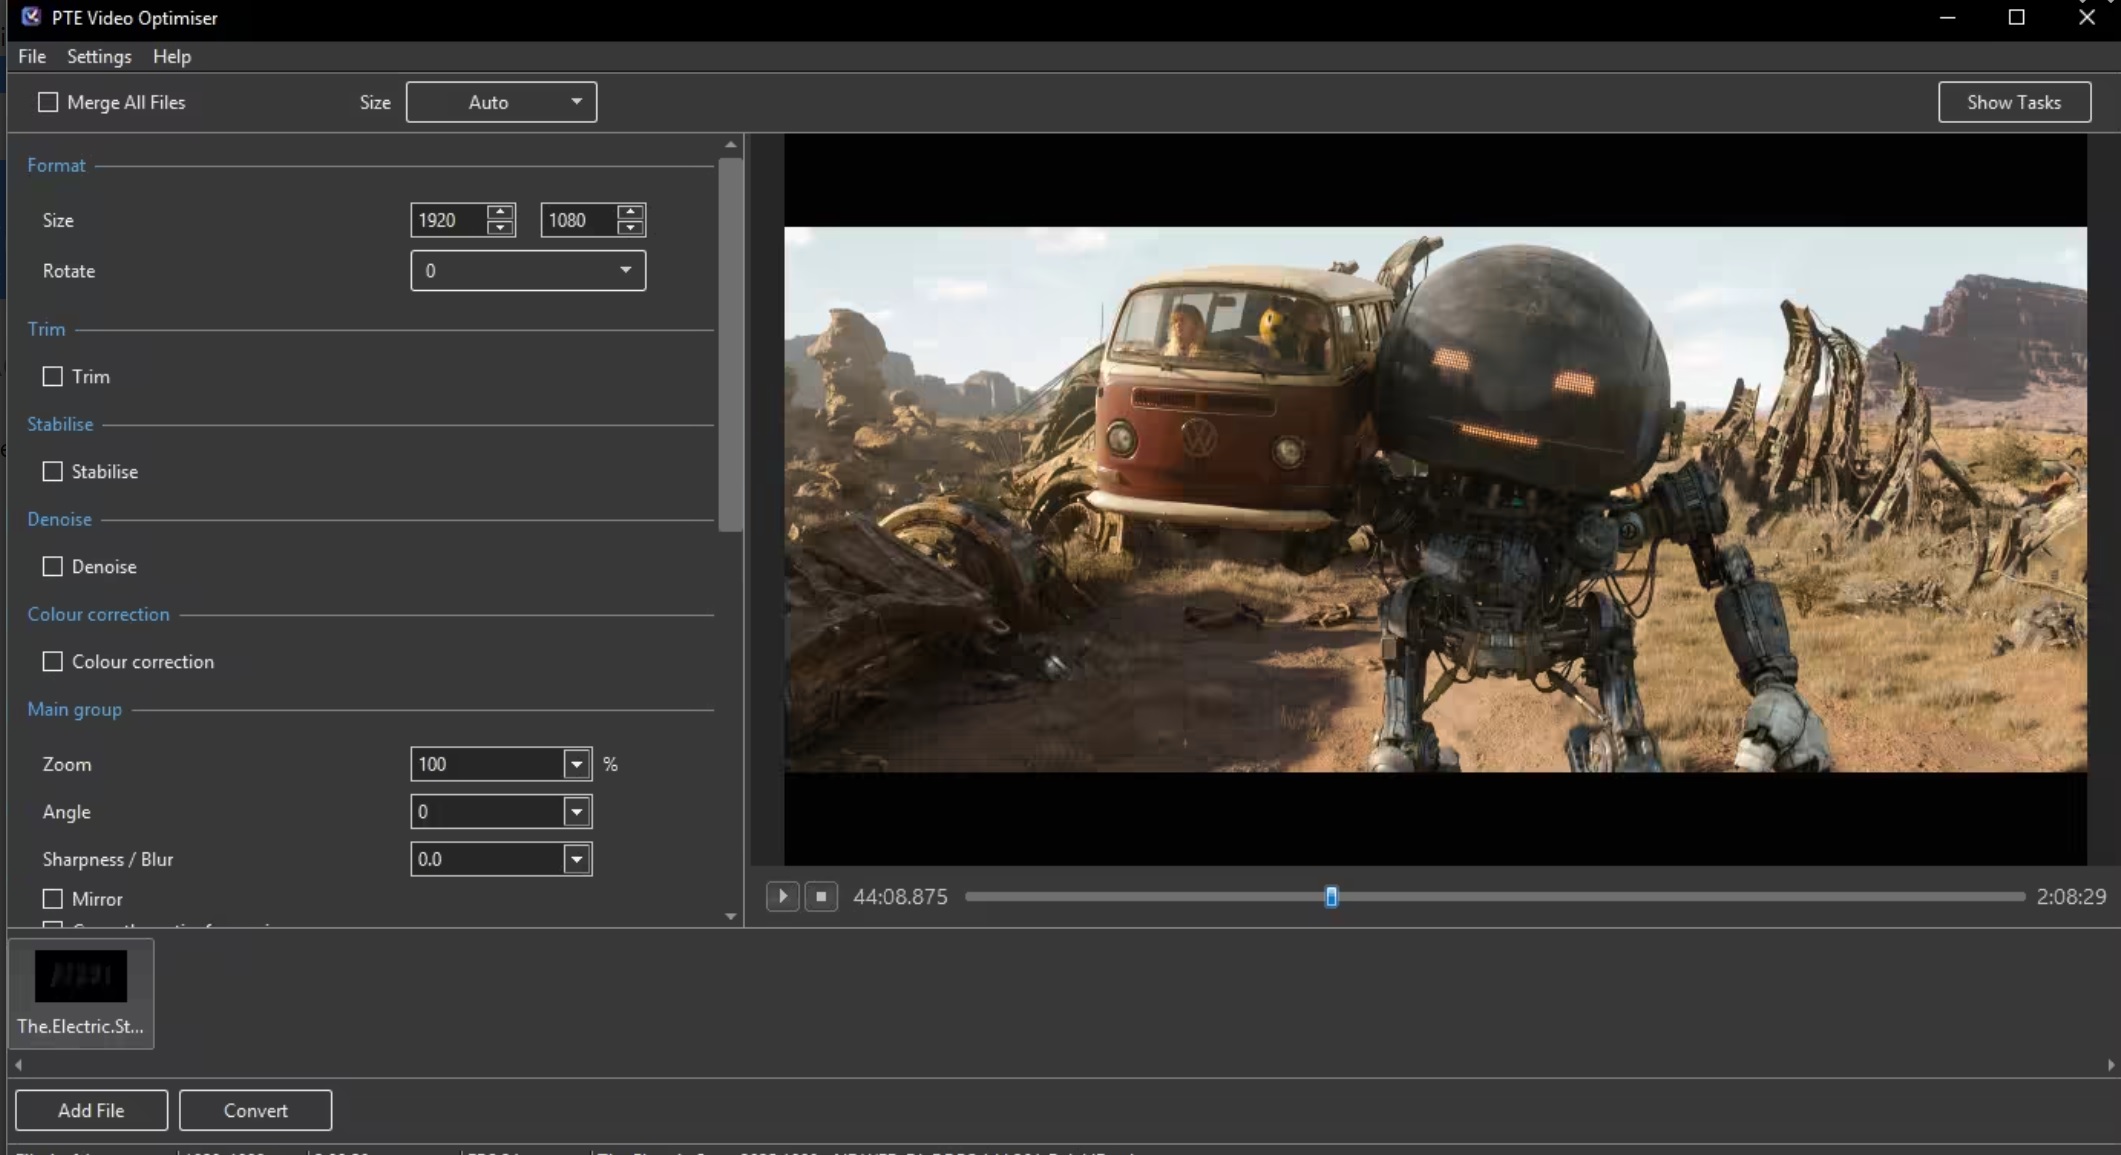This screenshot has width=2121, height=1155.
Task: Click the Add File button
Action: [91, 1110]
